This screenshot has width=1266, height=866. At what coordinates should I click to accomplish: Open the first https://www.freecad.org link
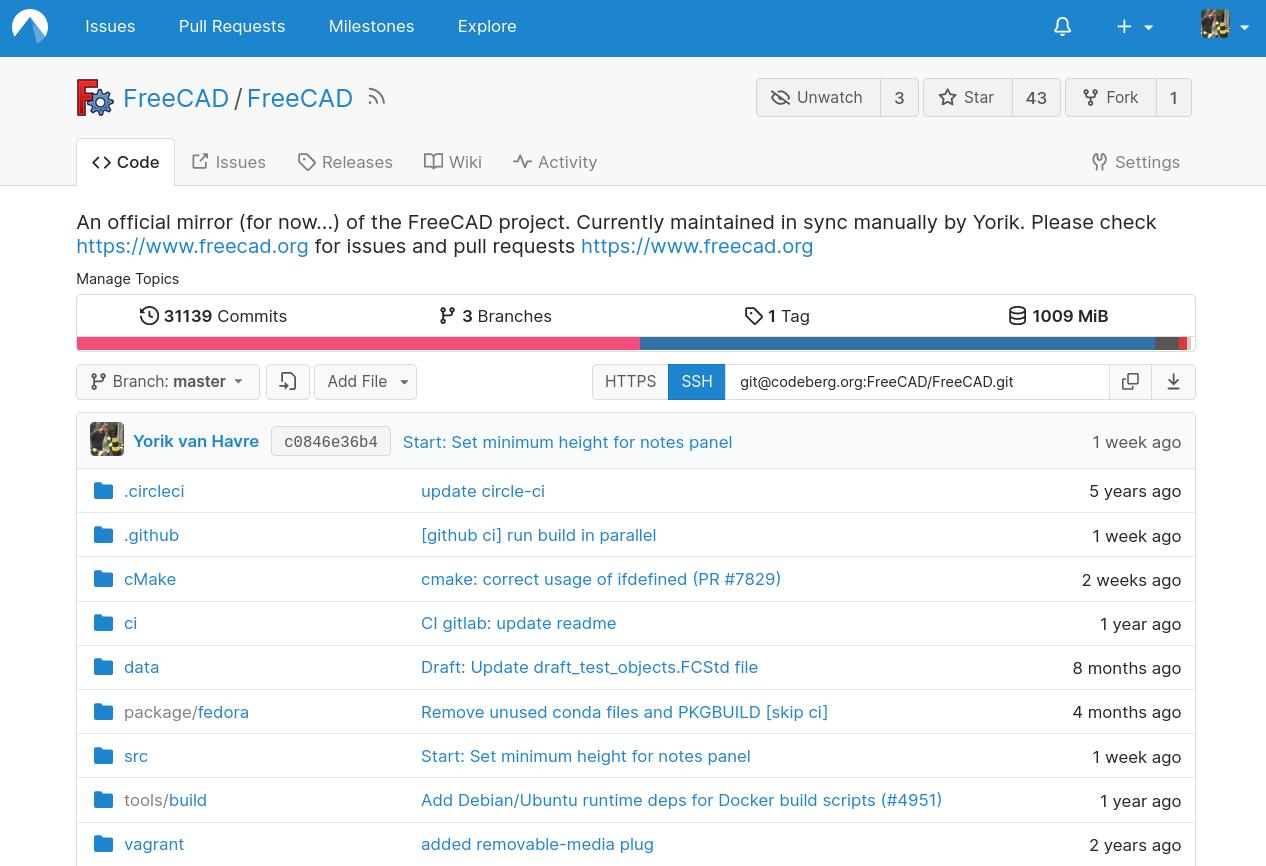[x=192, y=246]
